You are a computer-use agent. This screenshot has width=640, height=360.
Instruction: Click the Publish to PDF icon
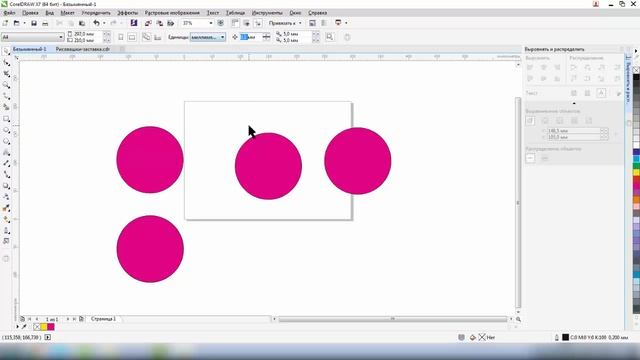(171, 23)
